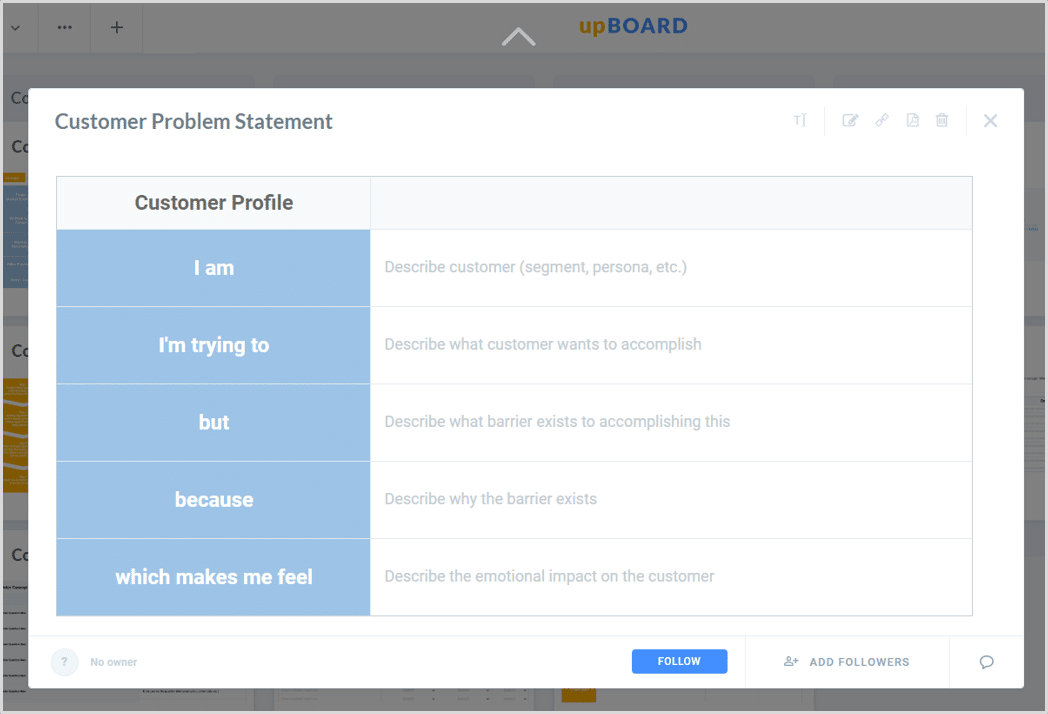This screenshot has height=714, width=1048.
Task: Open the three-dots more options menu
Action: pos(64,27)
